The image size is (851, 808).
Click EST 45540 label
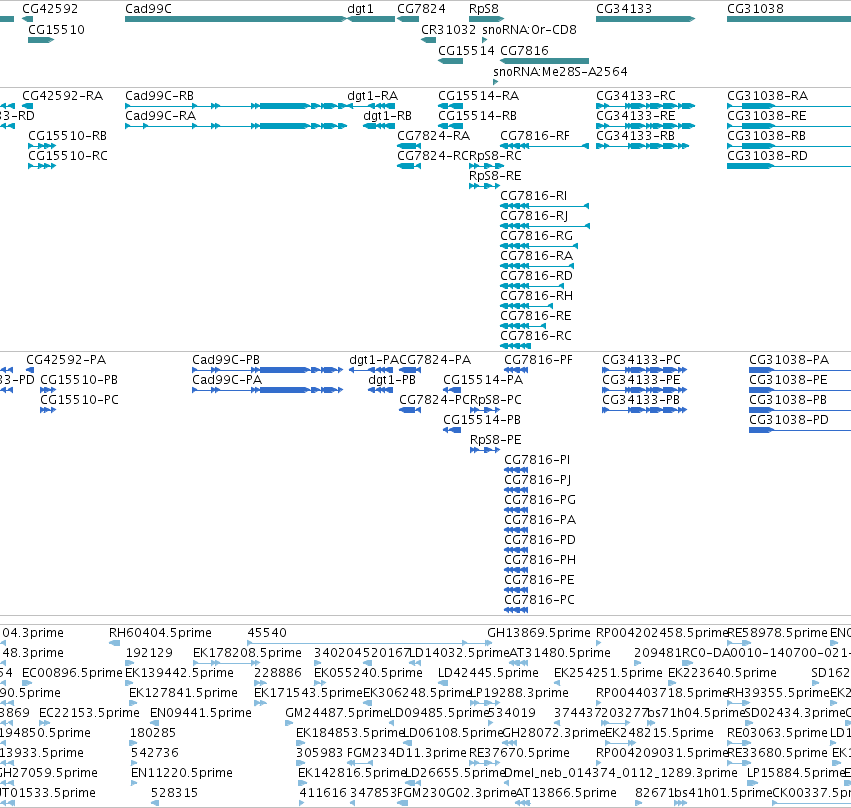[267, 633]
